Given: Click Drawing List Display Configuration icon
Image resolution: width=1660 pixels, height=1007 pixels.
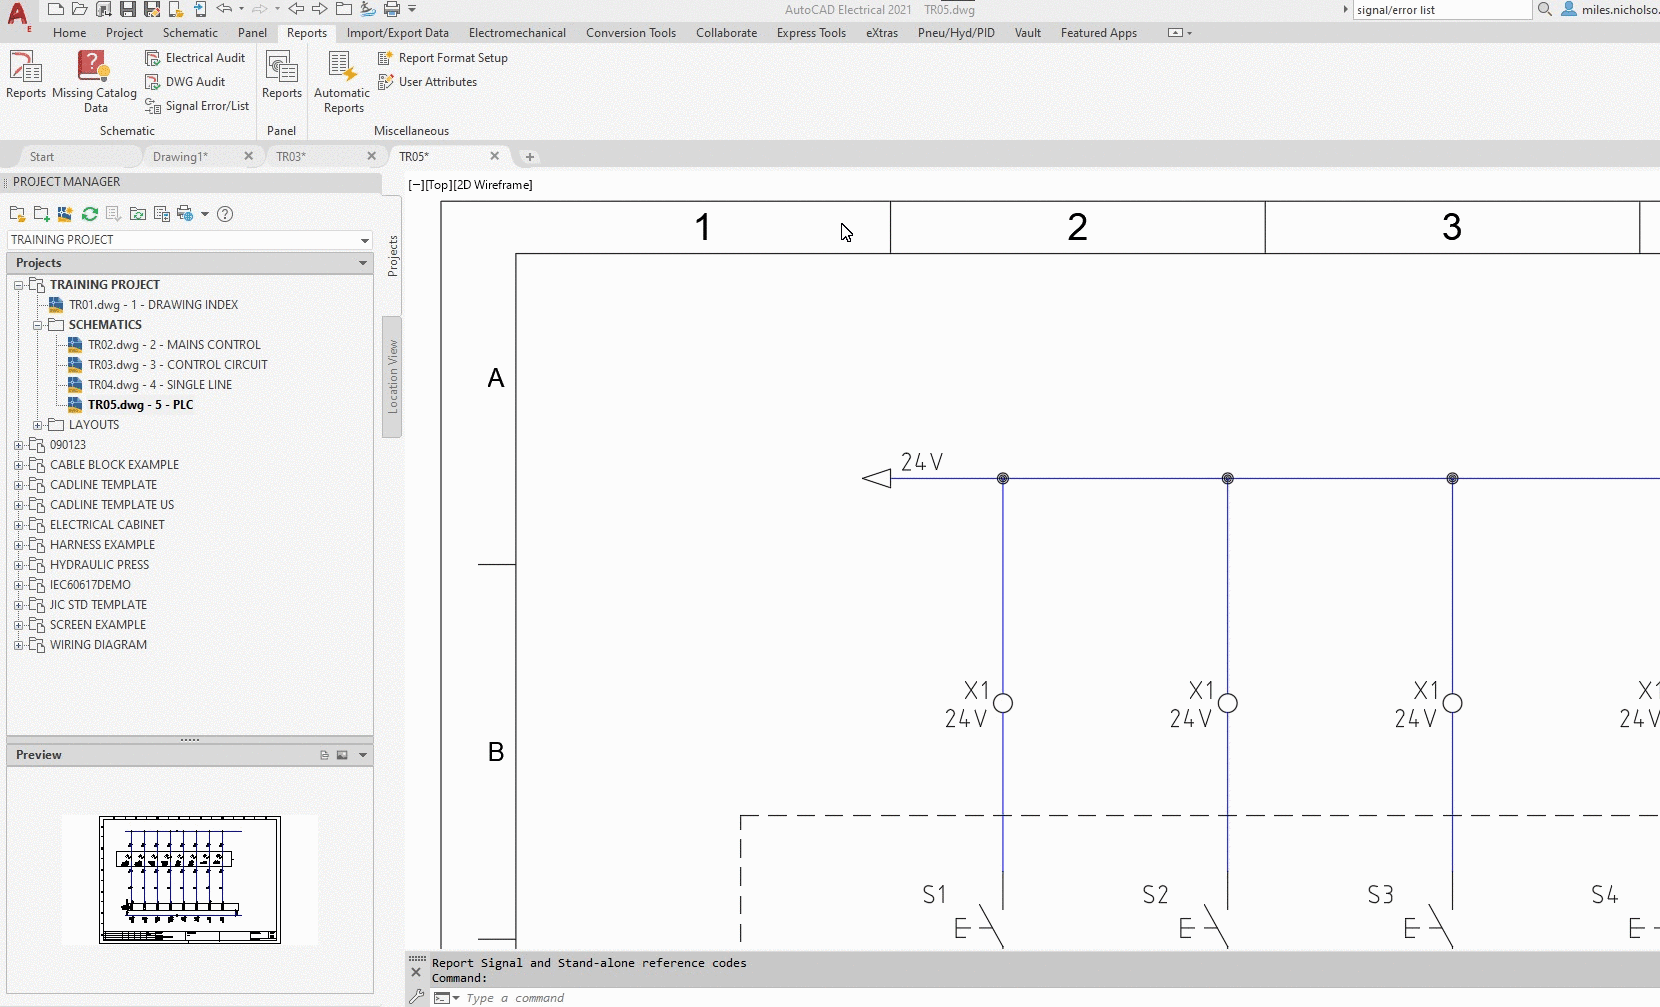Looking at the screenshot, I should 162,214.
